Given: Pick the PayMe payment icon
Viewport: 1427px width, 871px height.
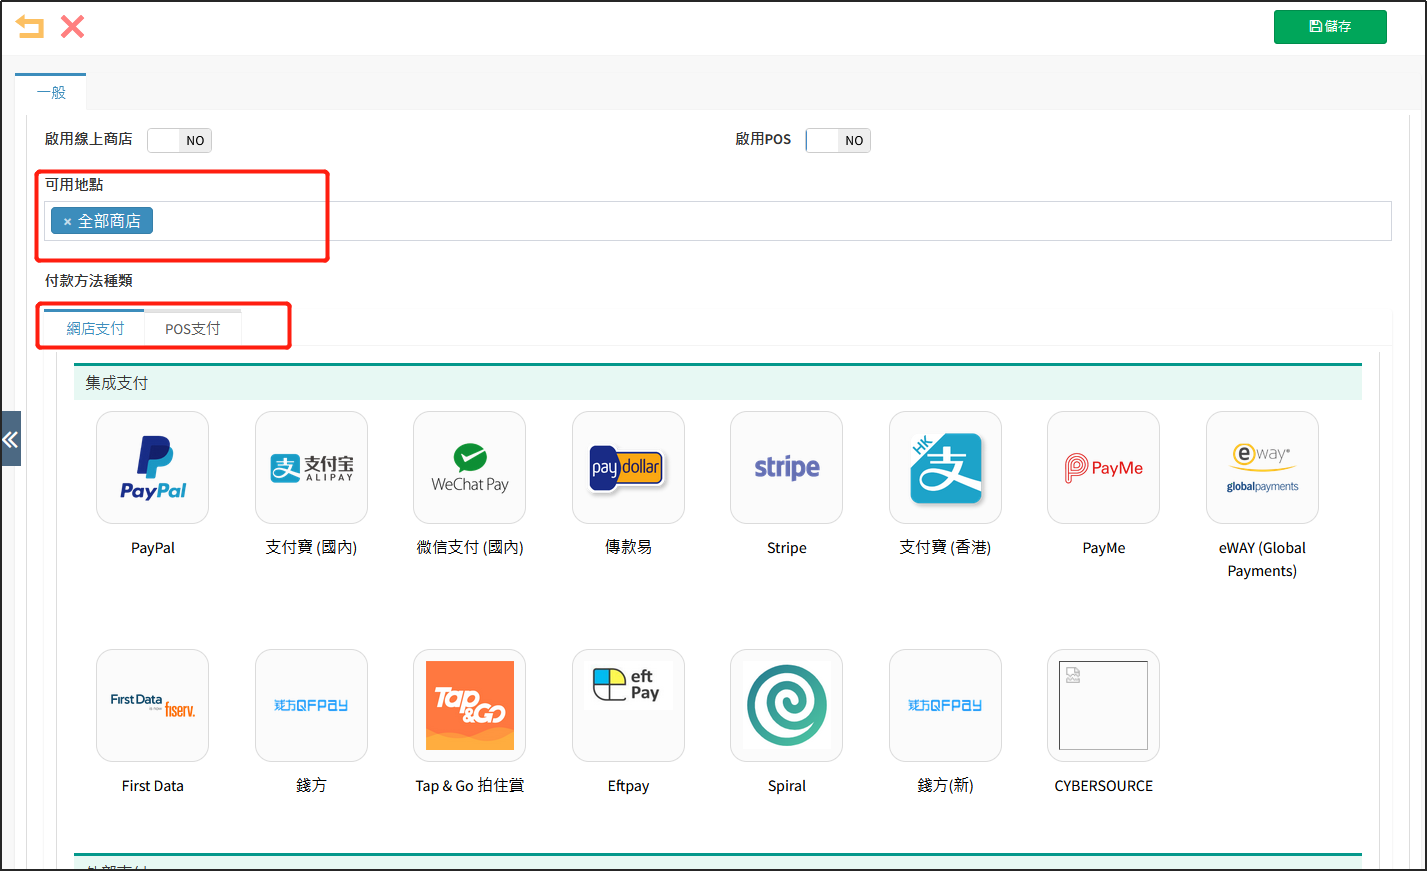Looking at the screenshot, I should [x=1103, y=467].
